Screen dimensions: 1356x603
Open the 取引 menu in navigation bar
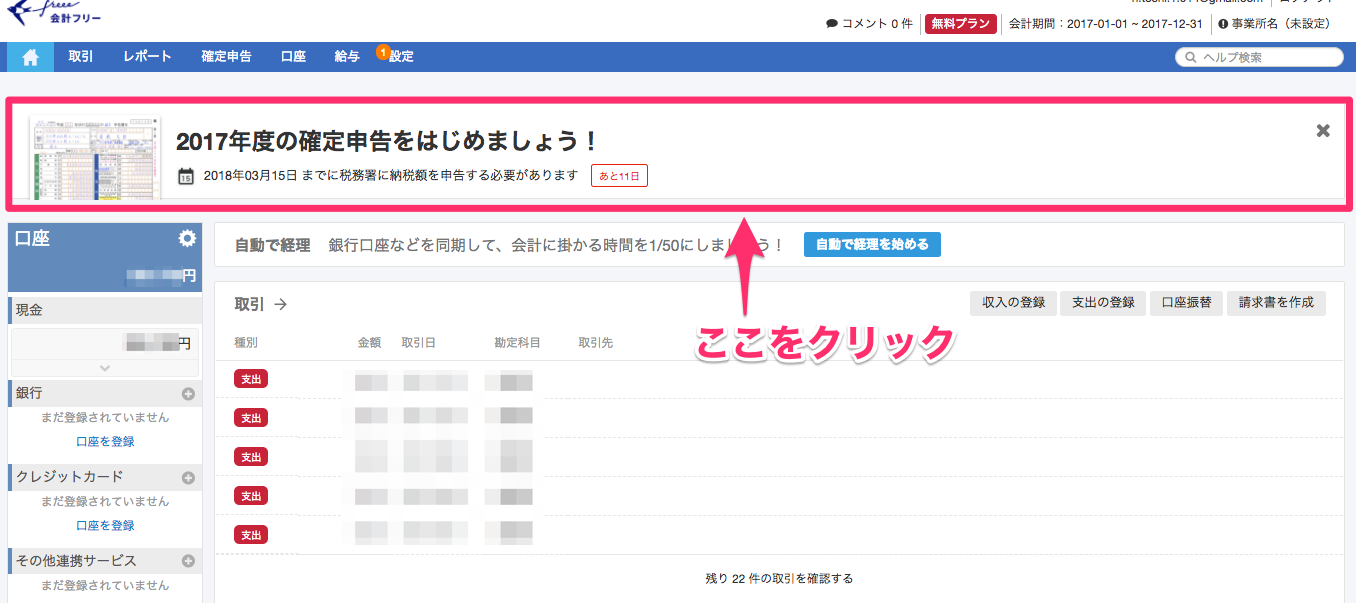(x=81, y=57)
